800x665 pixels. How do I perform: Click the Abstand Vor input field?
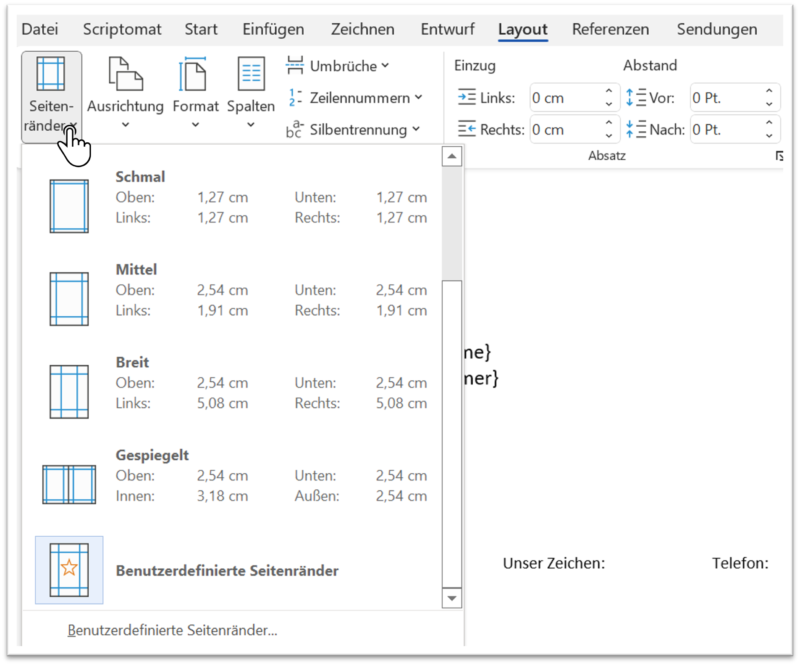(726, 97)
